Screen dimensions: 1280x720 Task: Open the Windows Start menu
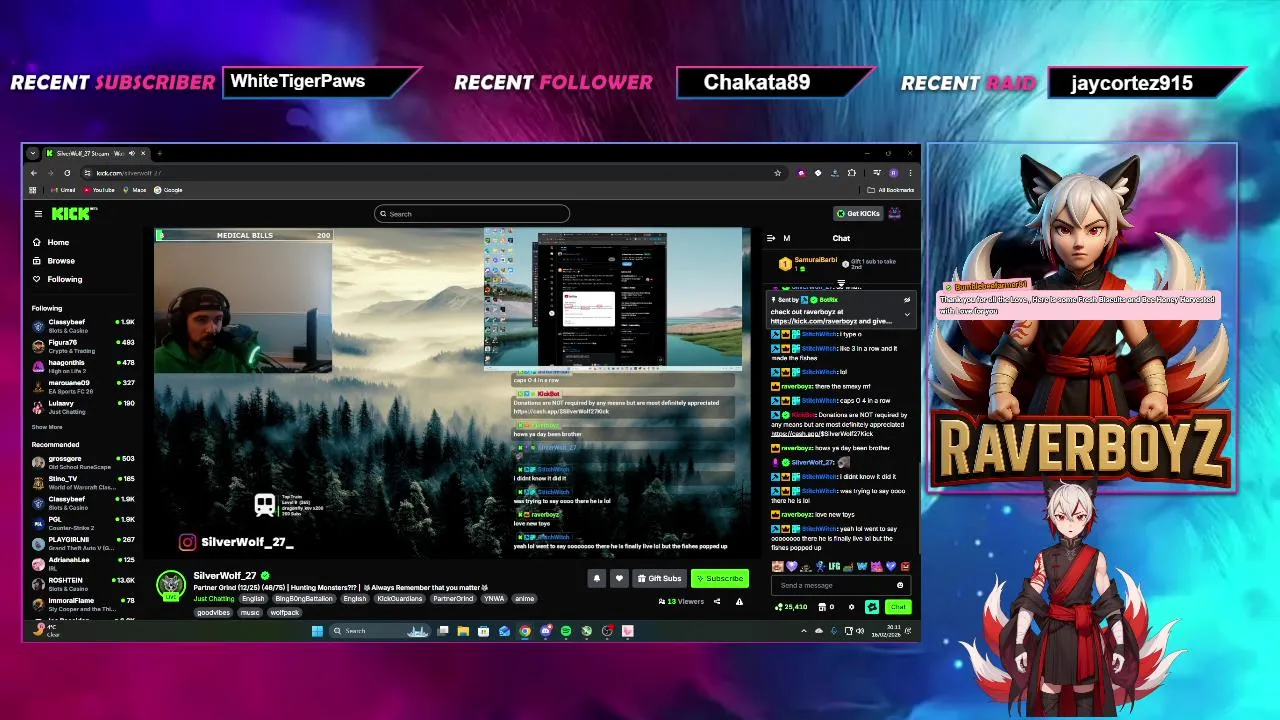coord(317,631)
